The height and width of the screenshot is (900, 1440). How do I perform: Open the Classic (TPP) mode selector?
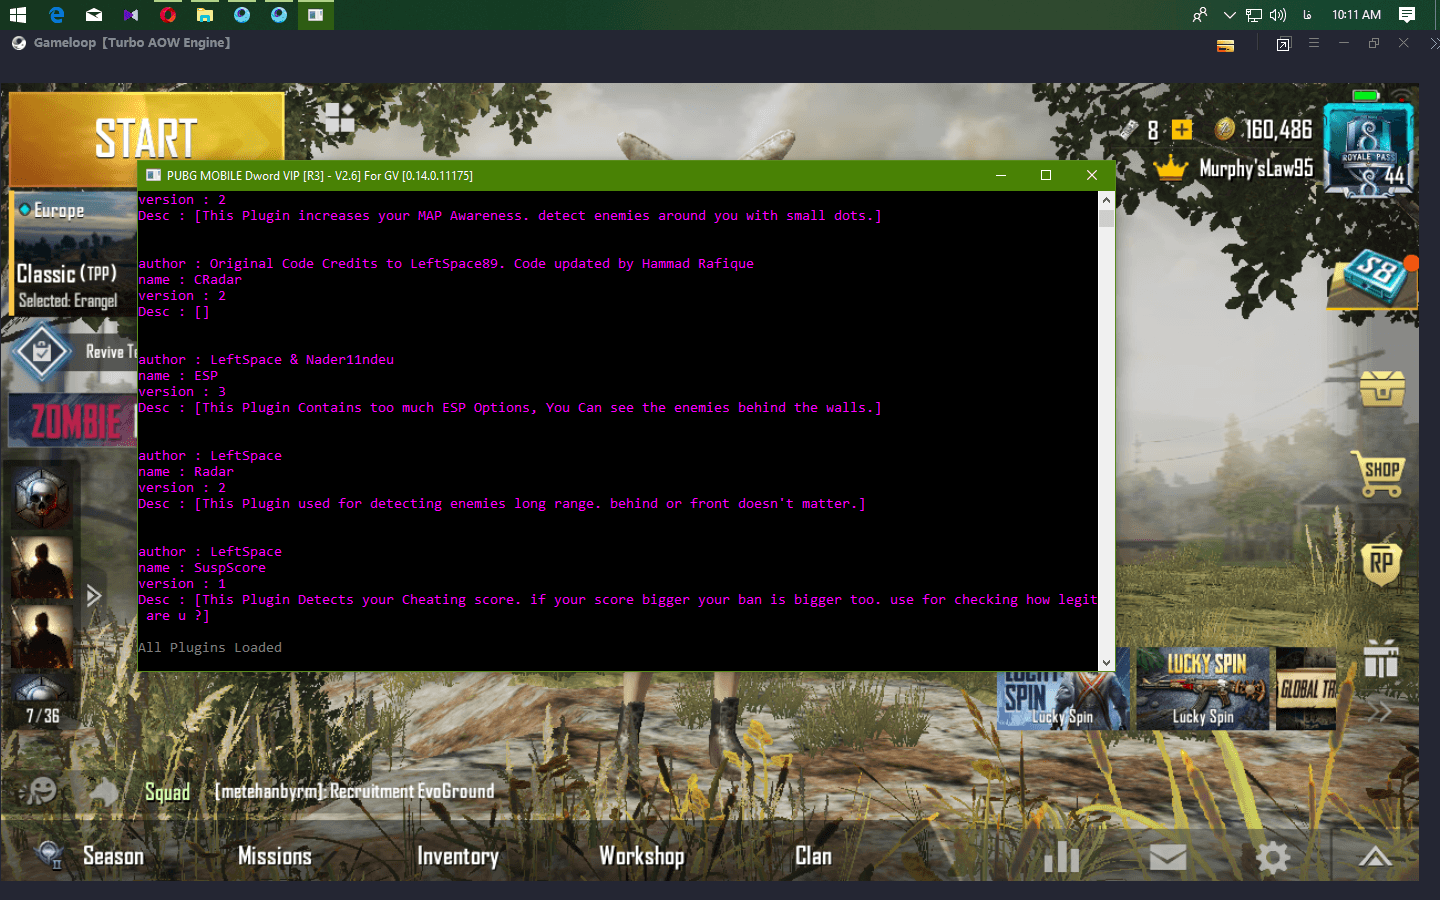tap(67, 273)
